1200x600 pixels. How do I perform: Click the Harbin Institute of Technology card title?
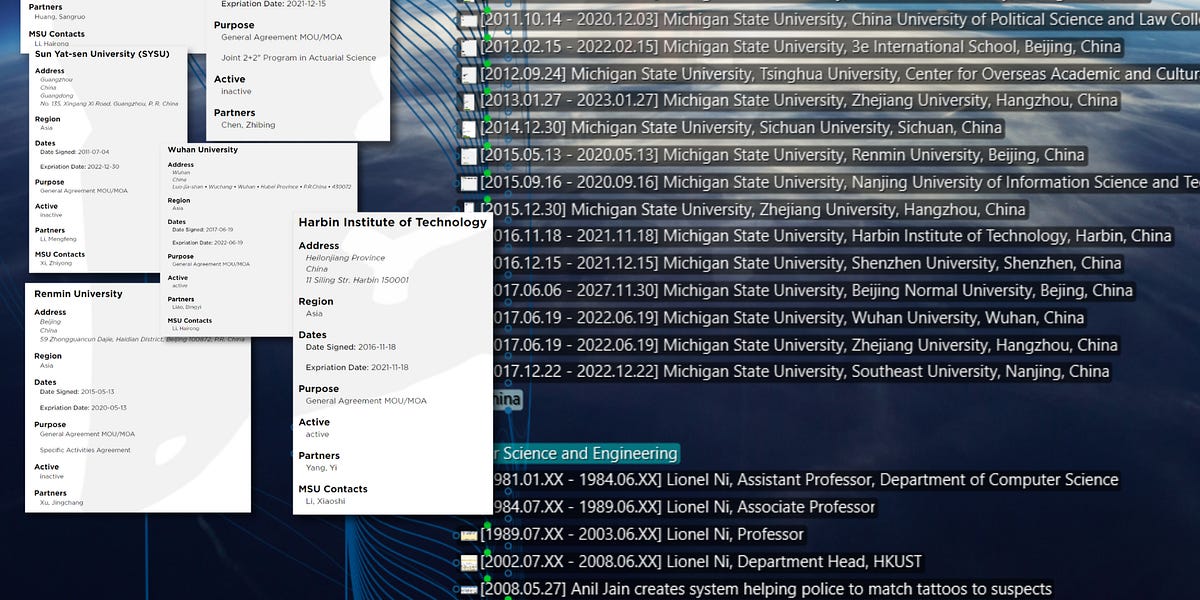click(x=392, y=222)
